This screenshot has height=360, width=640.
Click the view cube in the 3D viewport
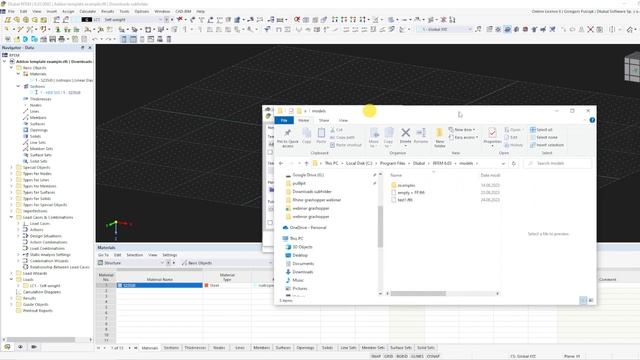[x=632, y=69]
